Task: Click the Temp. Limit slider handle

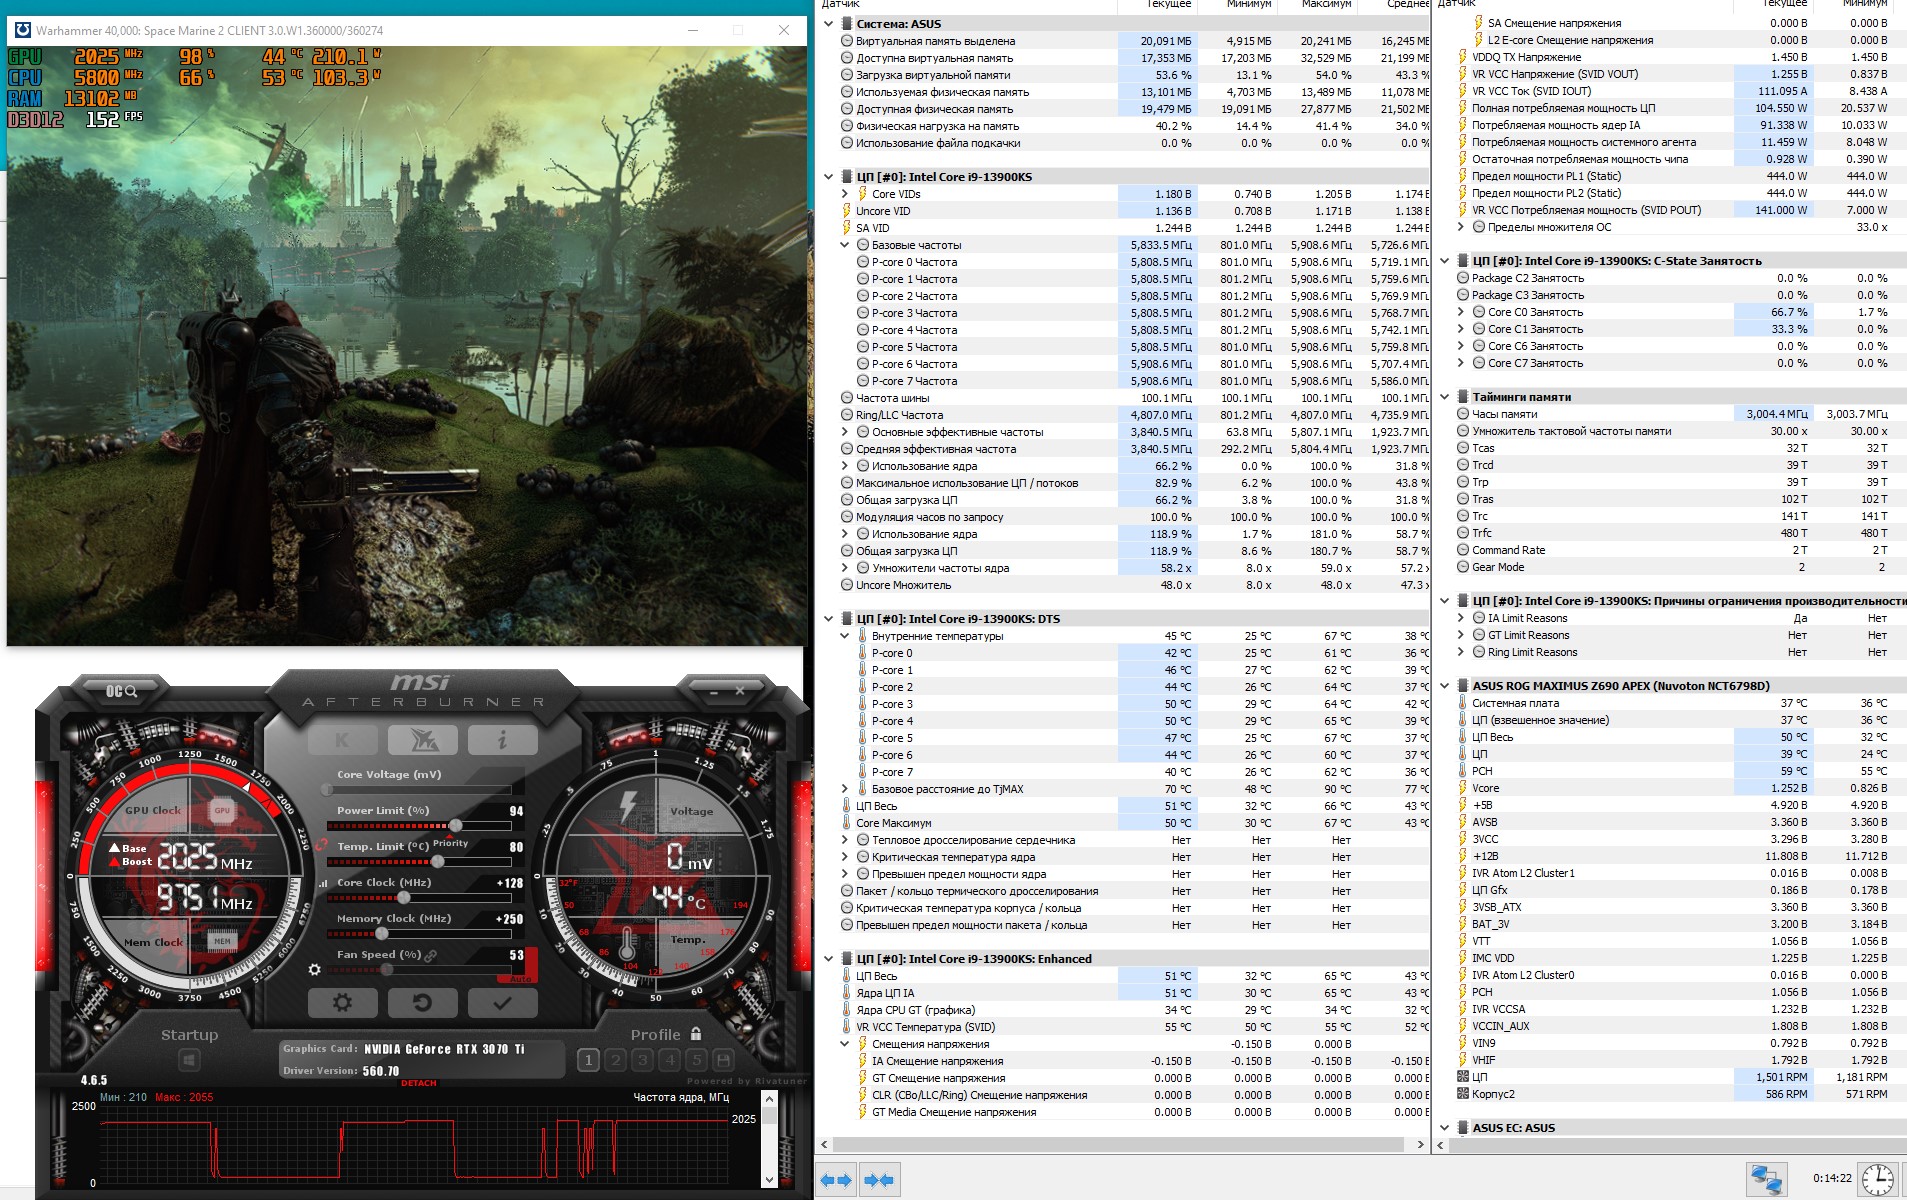Action: [437, 862]
